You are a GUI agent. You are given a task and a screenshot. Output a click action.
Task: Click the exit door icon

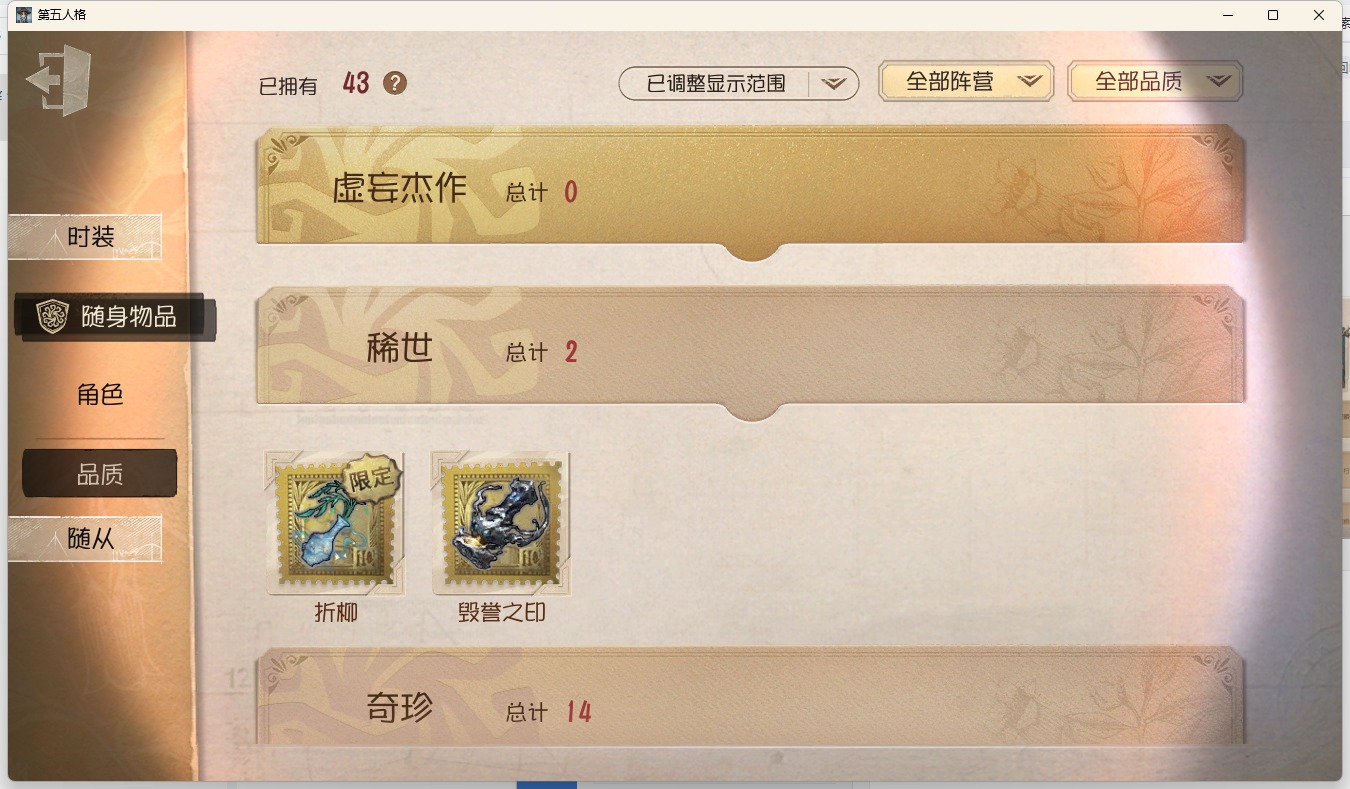coord(58,81)
